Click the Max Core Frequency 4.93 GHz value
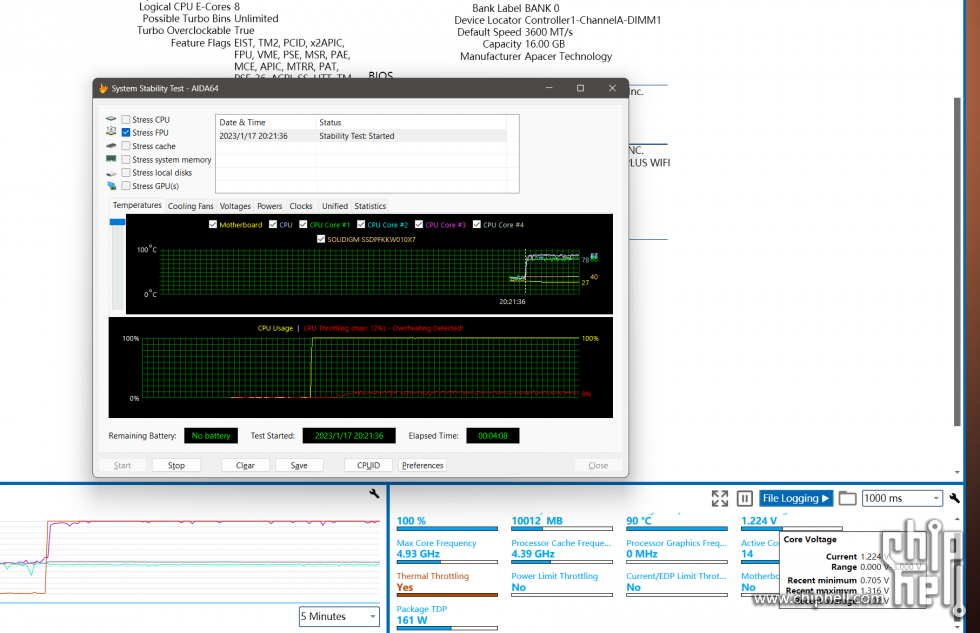This screenshot has height=633, width=980. pyautogui.click(x=418, y=554)
